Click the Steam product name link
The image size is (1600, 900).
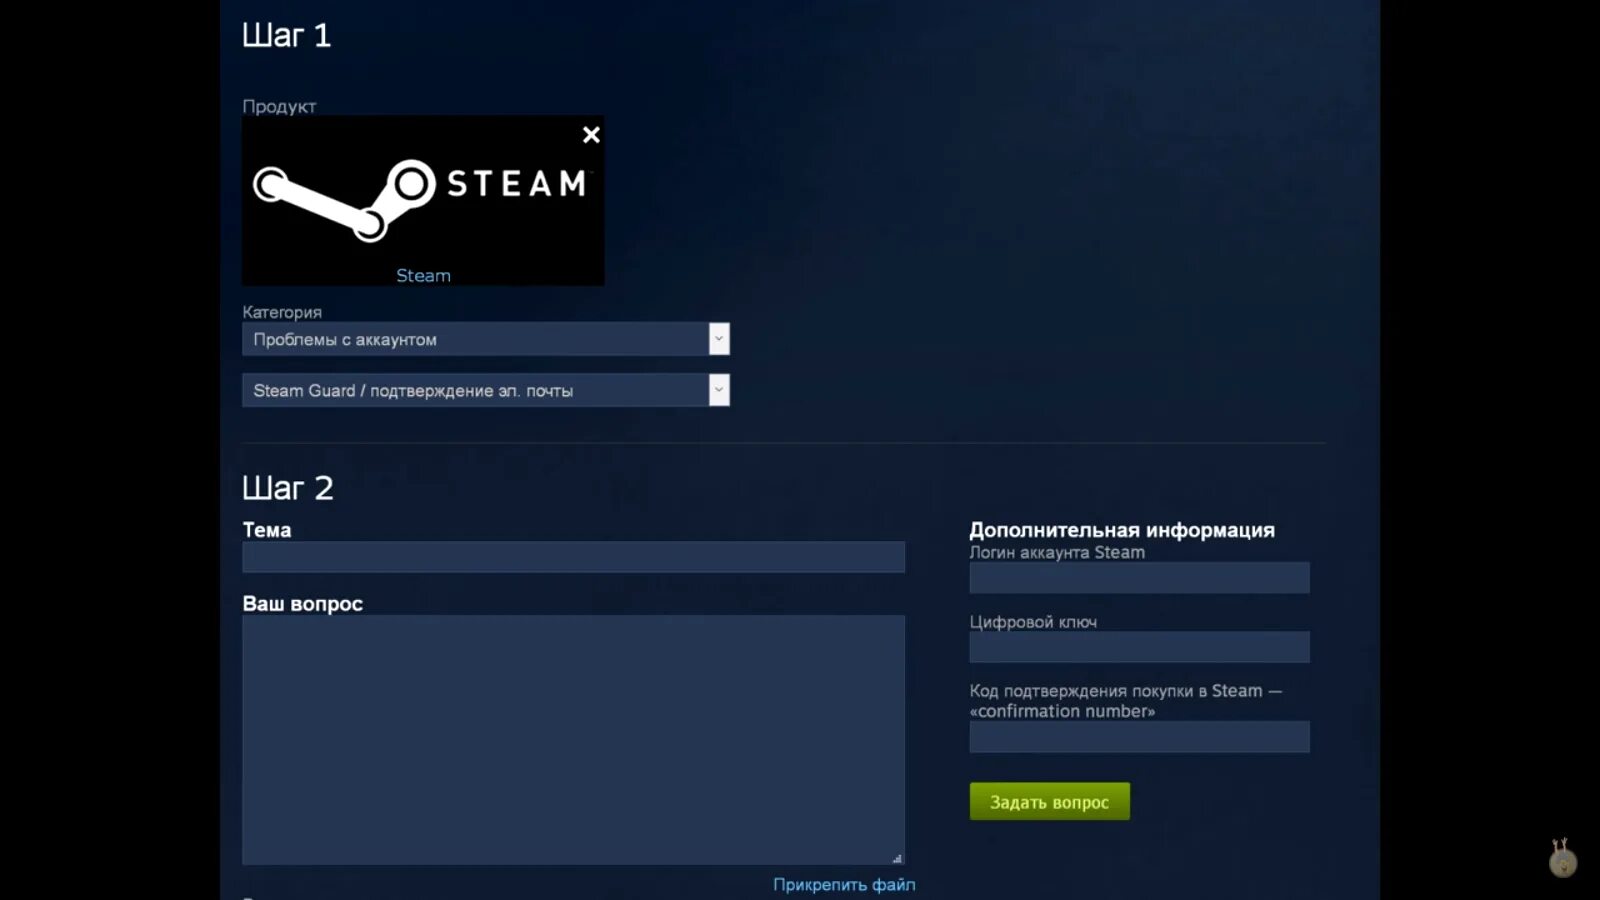coord(423,276)
